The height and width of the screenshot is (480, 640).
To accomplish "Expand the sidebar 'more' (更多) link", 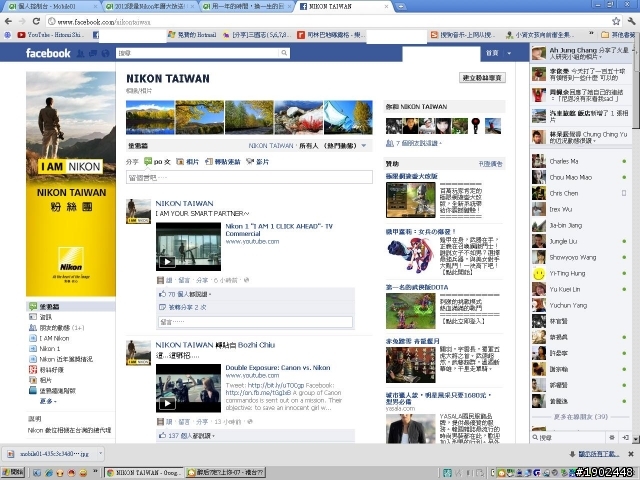I will (x=48, y=401).
